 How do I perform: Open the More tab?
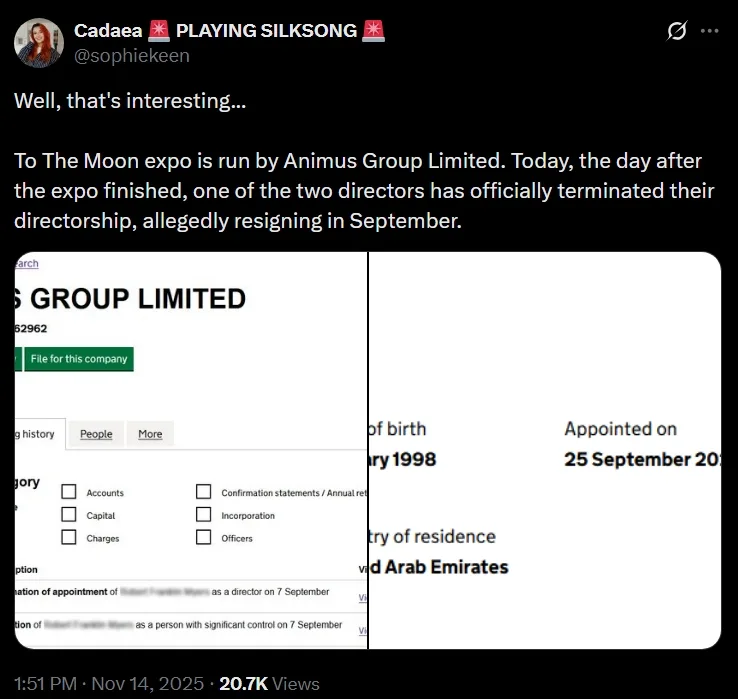point(150,434)
